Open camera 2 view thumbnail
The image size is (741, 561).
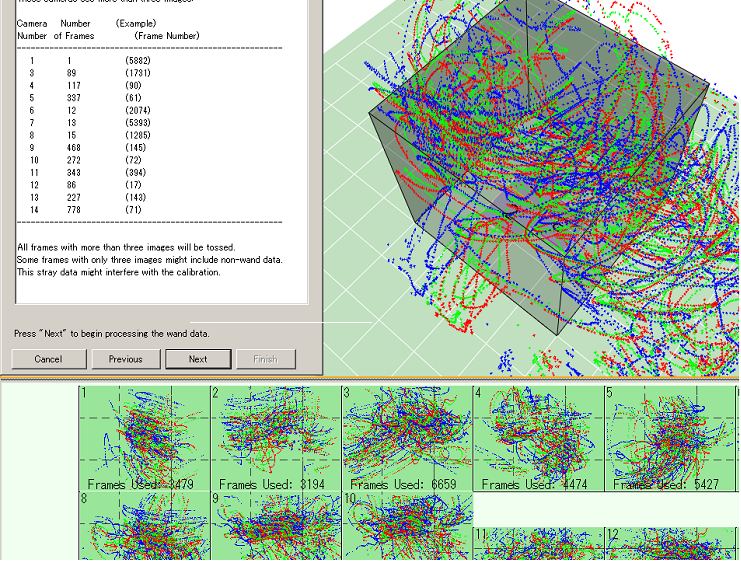(276, 438)
